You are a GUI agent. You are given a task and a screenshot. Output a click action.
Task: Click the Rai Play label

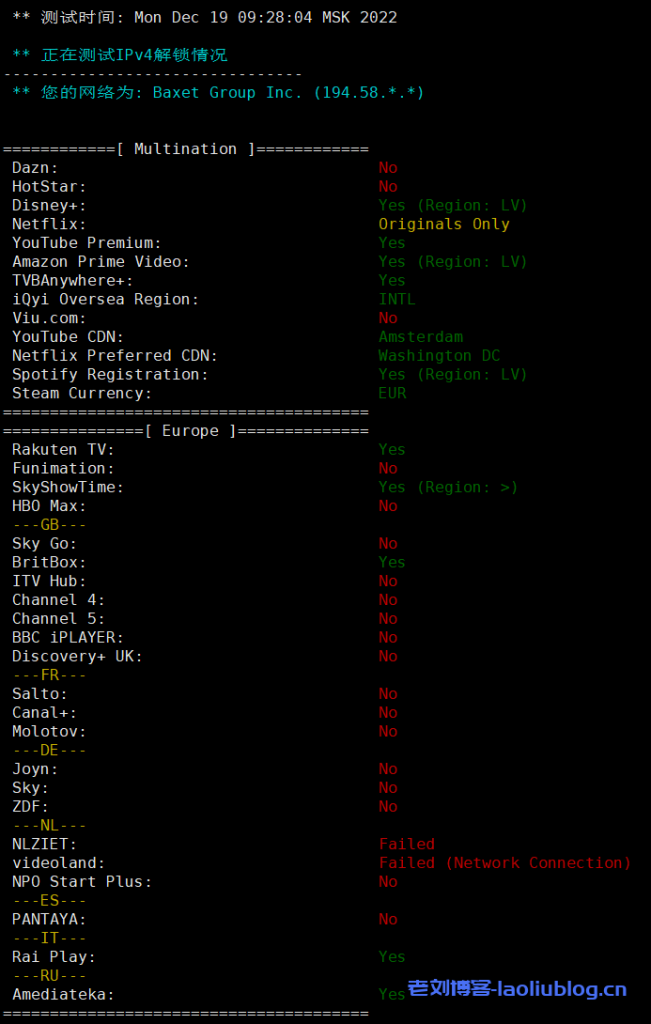pos(54,957)
